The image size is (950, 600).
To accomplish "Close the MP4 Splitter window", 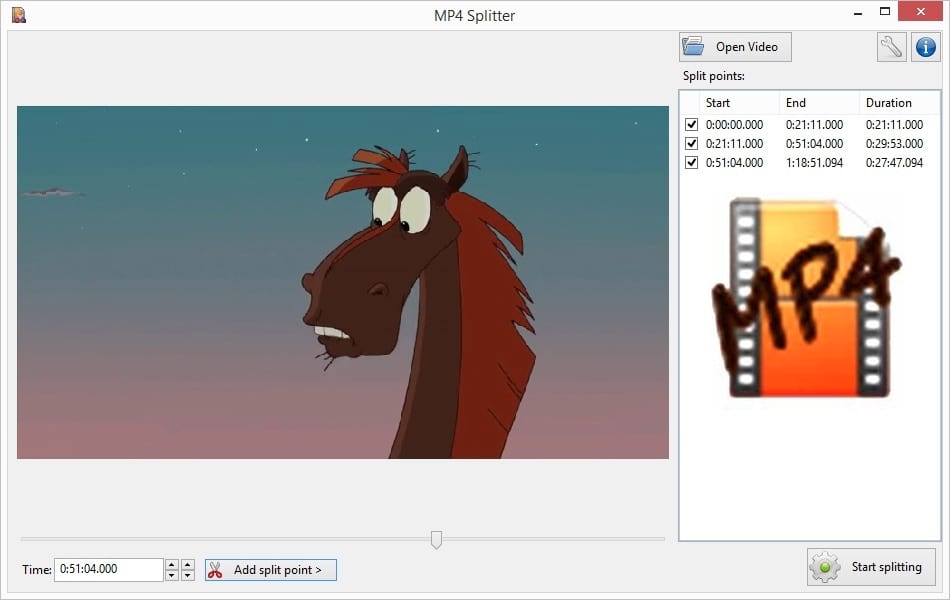I will (920, 12).
